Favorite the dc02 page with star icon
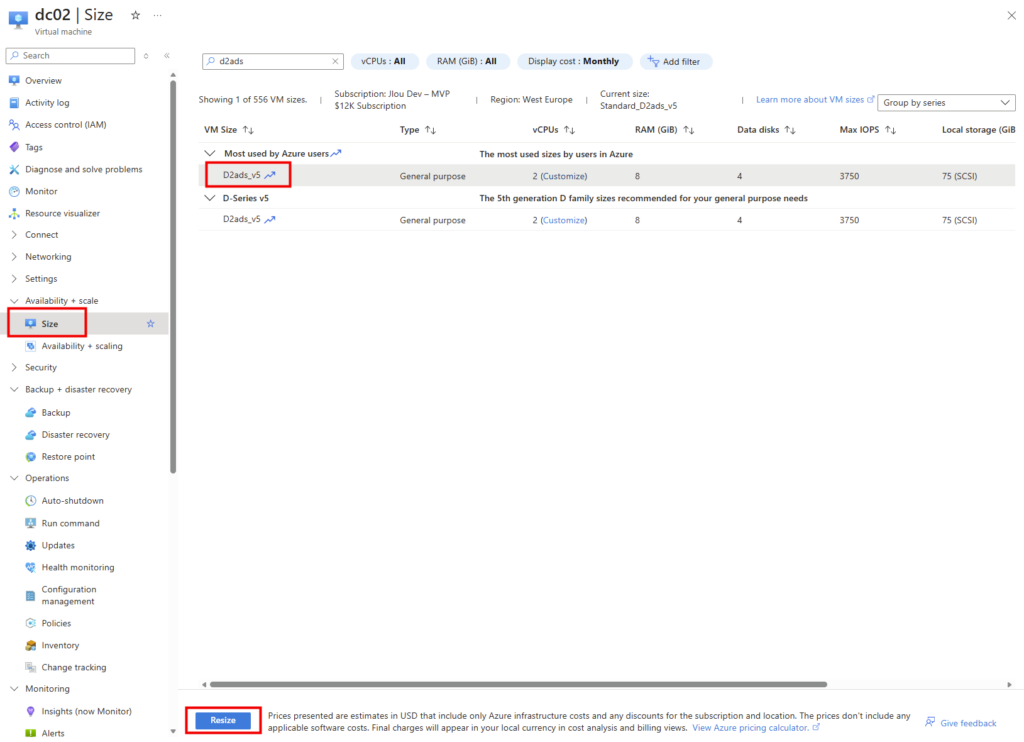The height and width of the screenshot is (742, 1024). (x=135, y=15)
